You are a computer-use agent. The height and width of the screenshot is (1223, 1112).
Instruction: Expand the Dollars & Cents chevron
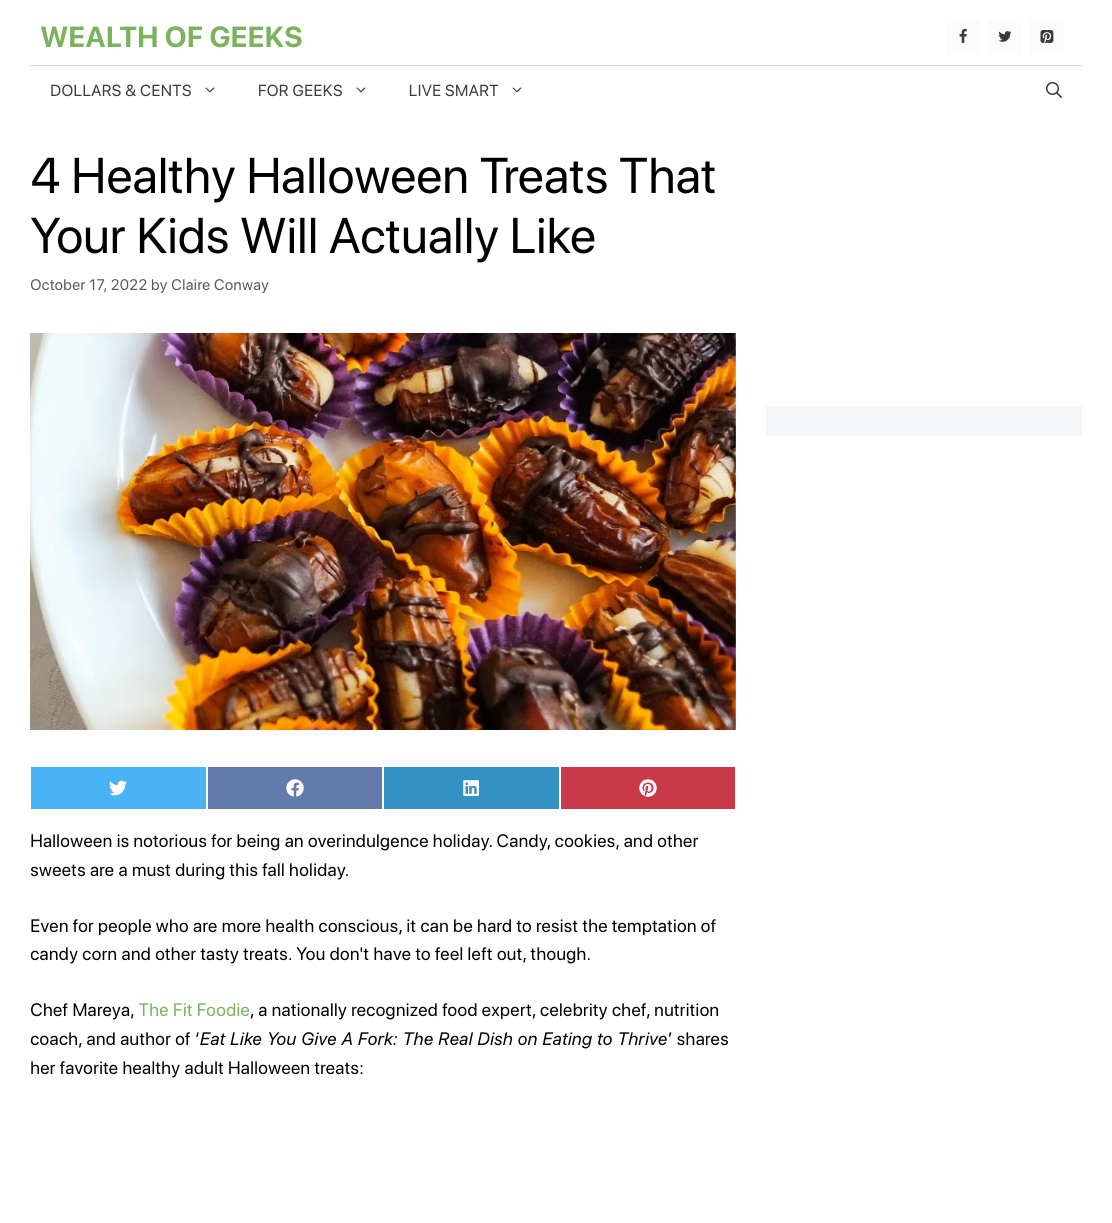click(210, 90)
